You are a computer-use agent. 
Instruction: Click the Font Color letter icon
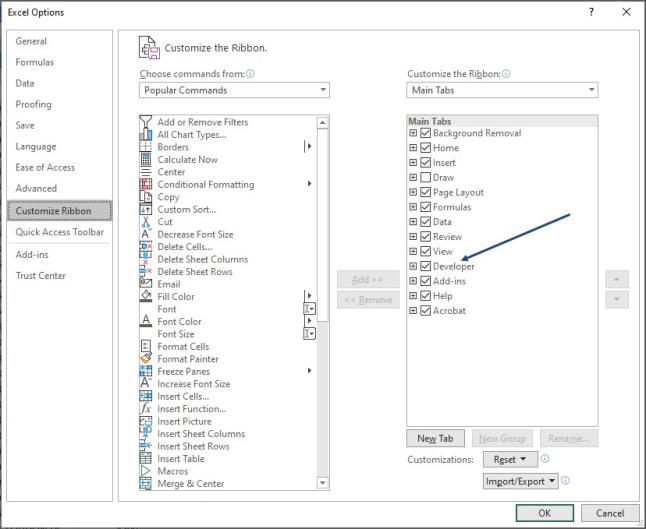(x=145, y=321)
